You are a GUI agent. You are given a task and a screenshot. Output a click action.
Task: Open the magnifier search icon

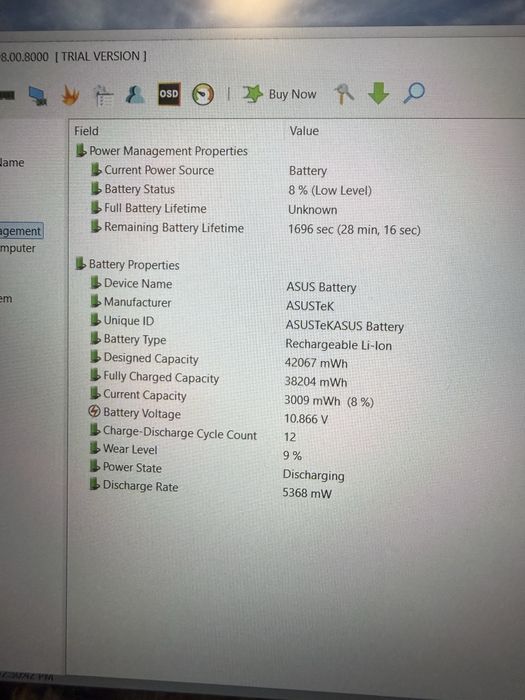[x=414, y=92]
